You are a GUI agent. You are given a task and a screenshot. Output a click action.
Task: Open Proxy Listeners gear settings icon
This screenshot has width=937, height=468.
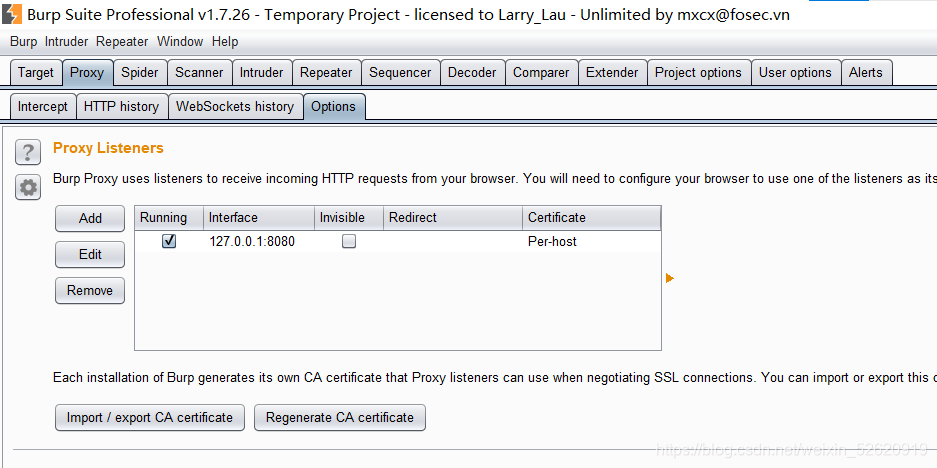[x=27, y=188]
